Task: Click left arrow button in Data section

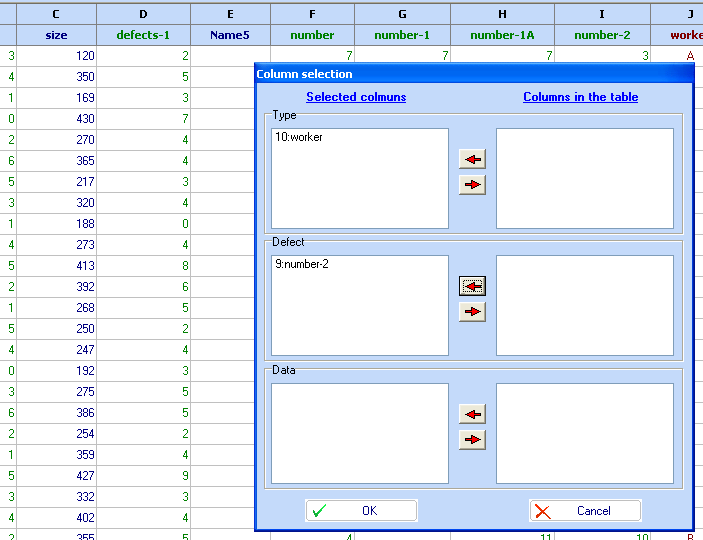Action: coord(472,414)
